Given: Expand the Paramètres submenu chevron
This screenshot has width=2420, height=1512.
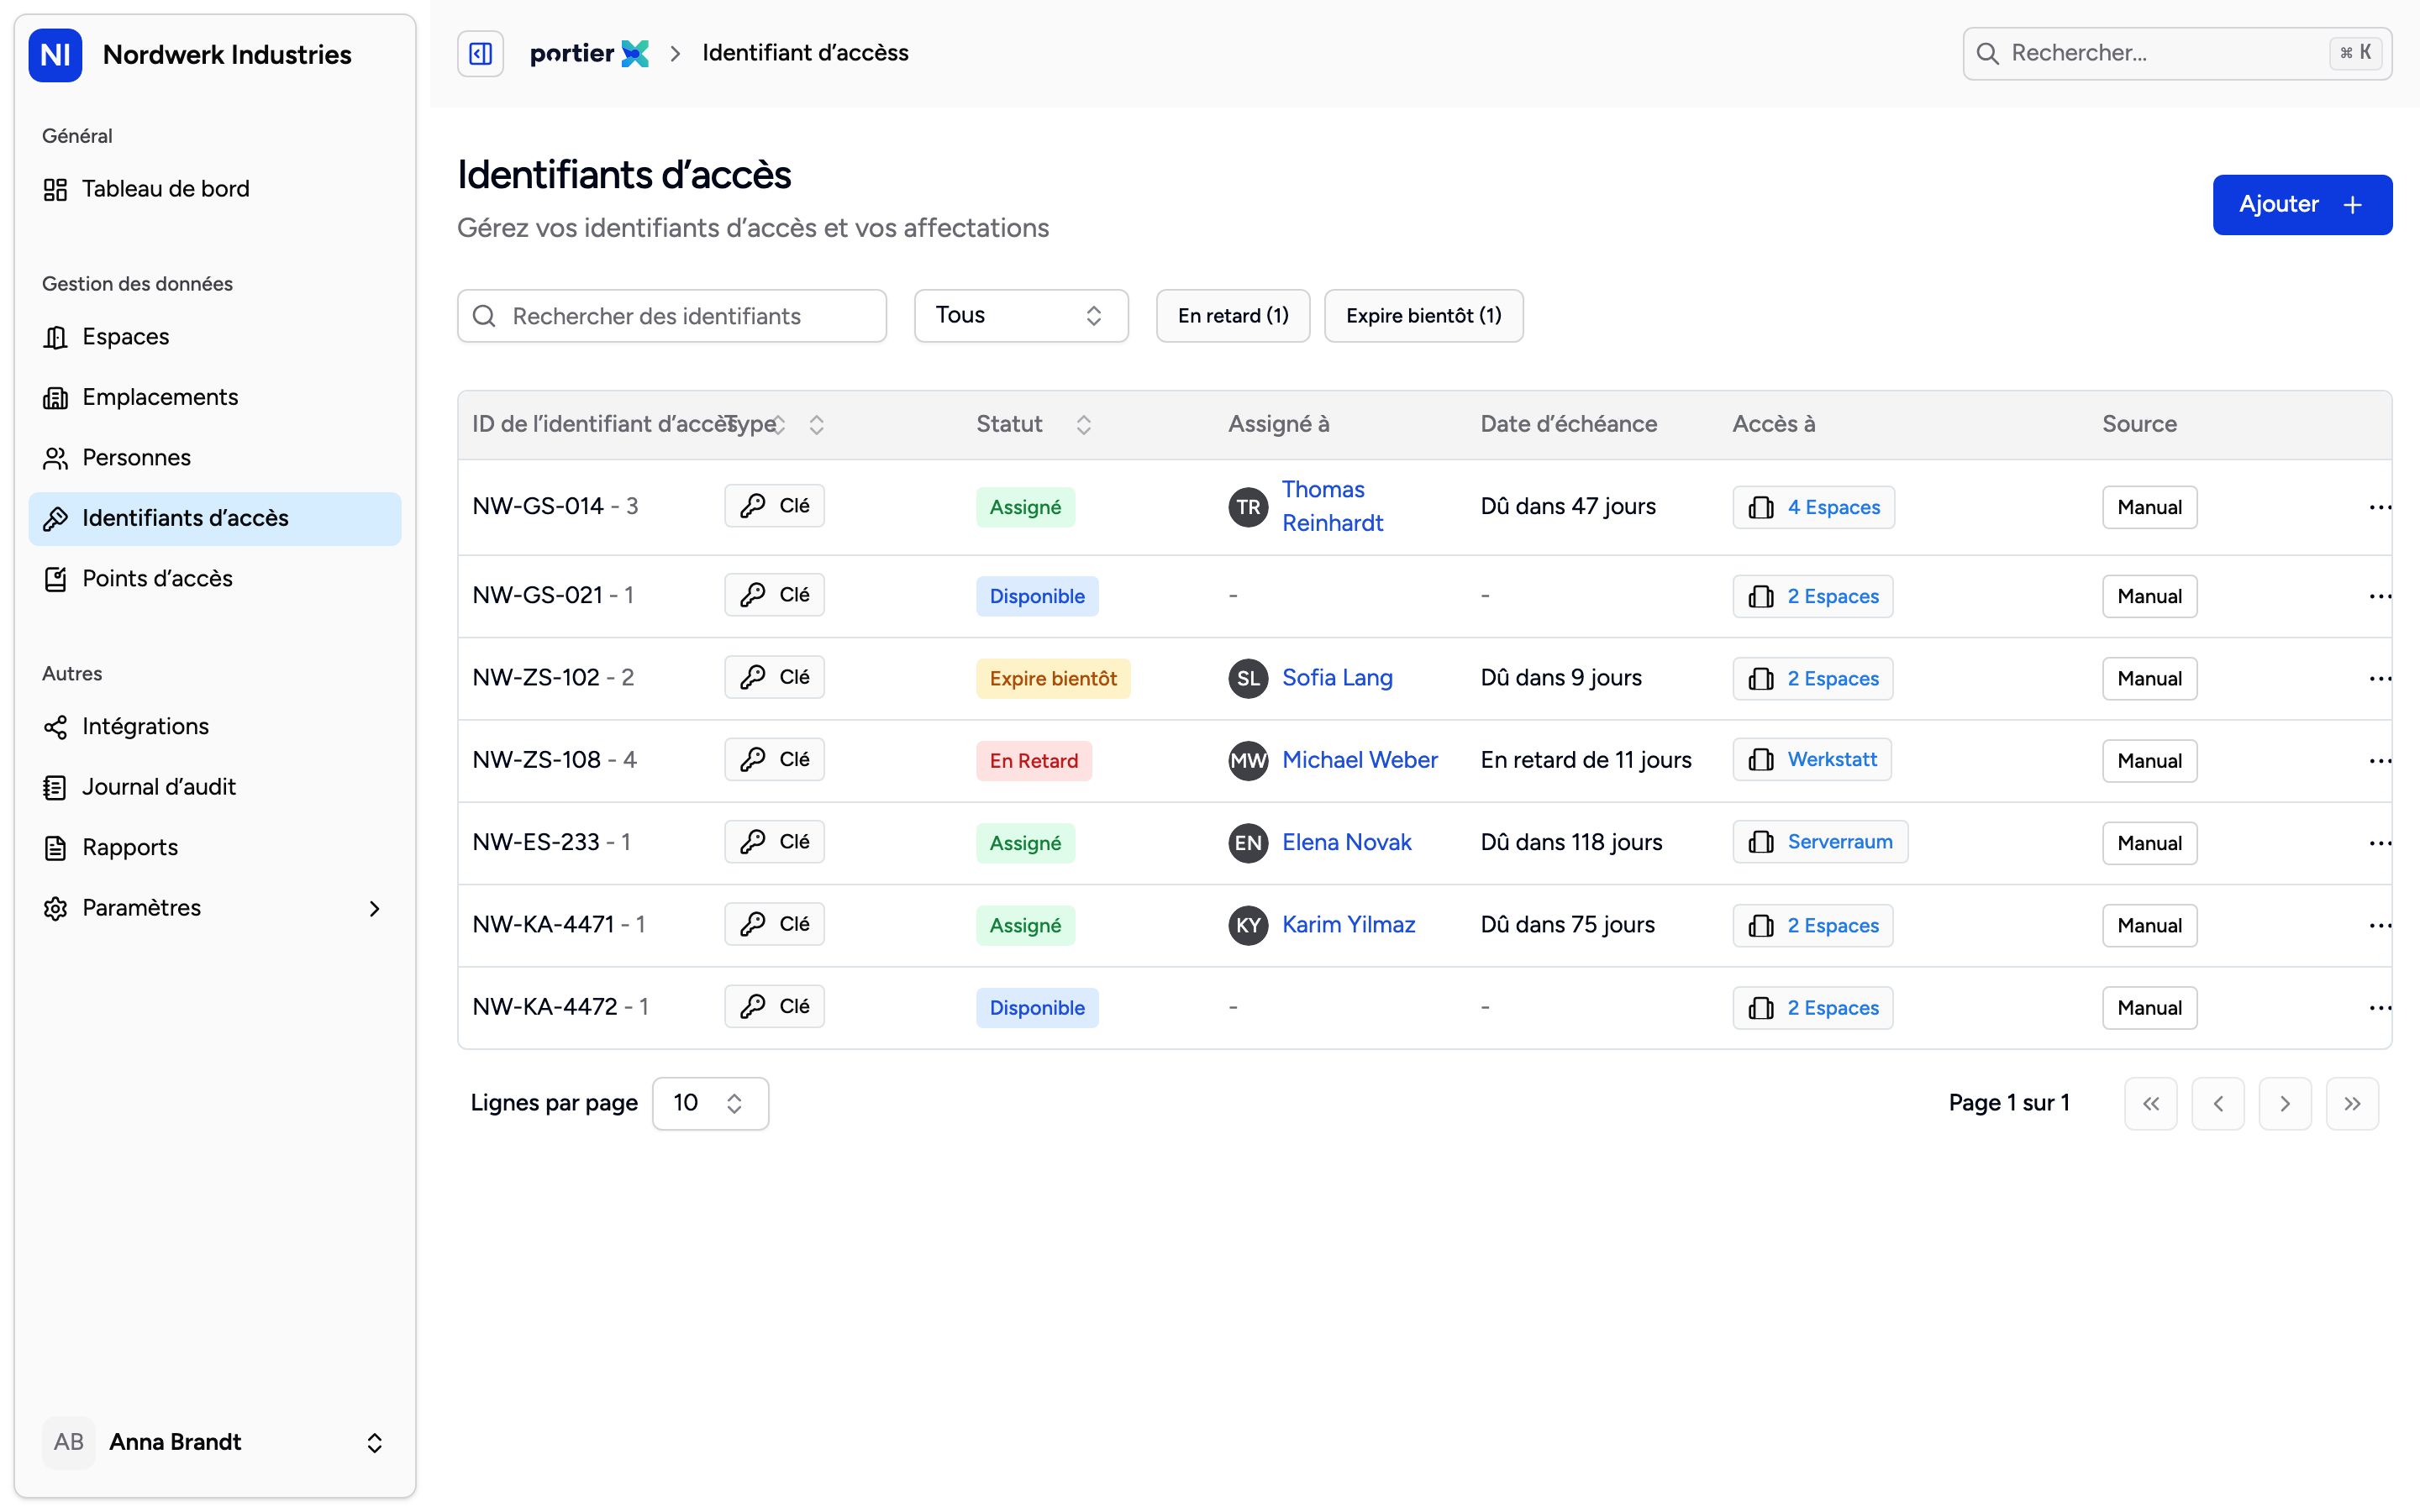Looking at the screenshot, I should click(374, 908).
